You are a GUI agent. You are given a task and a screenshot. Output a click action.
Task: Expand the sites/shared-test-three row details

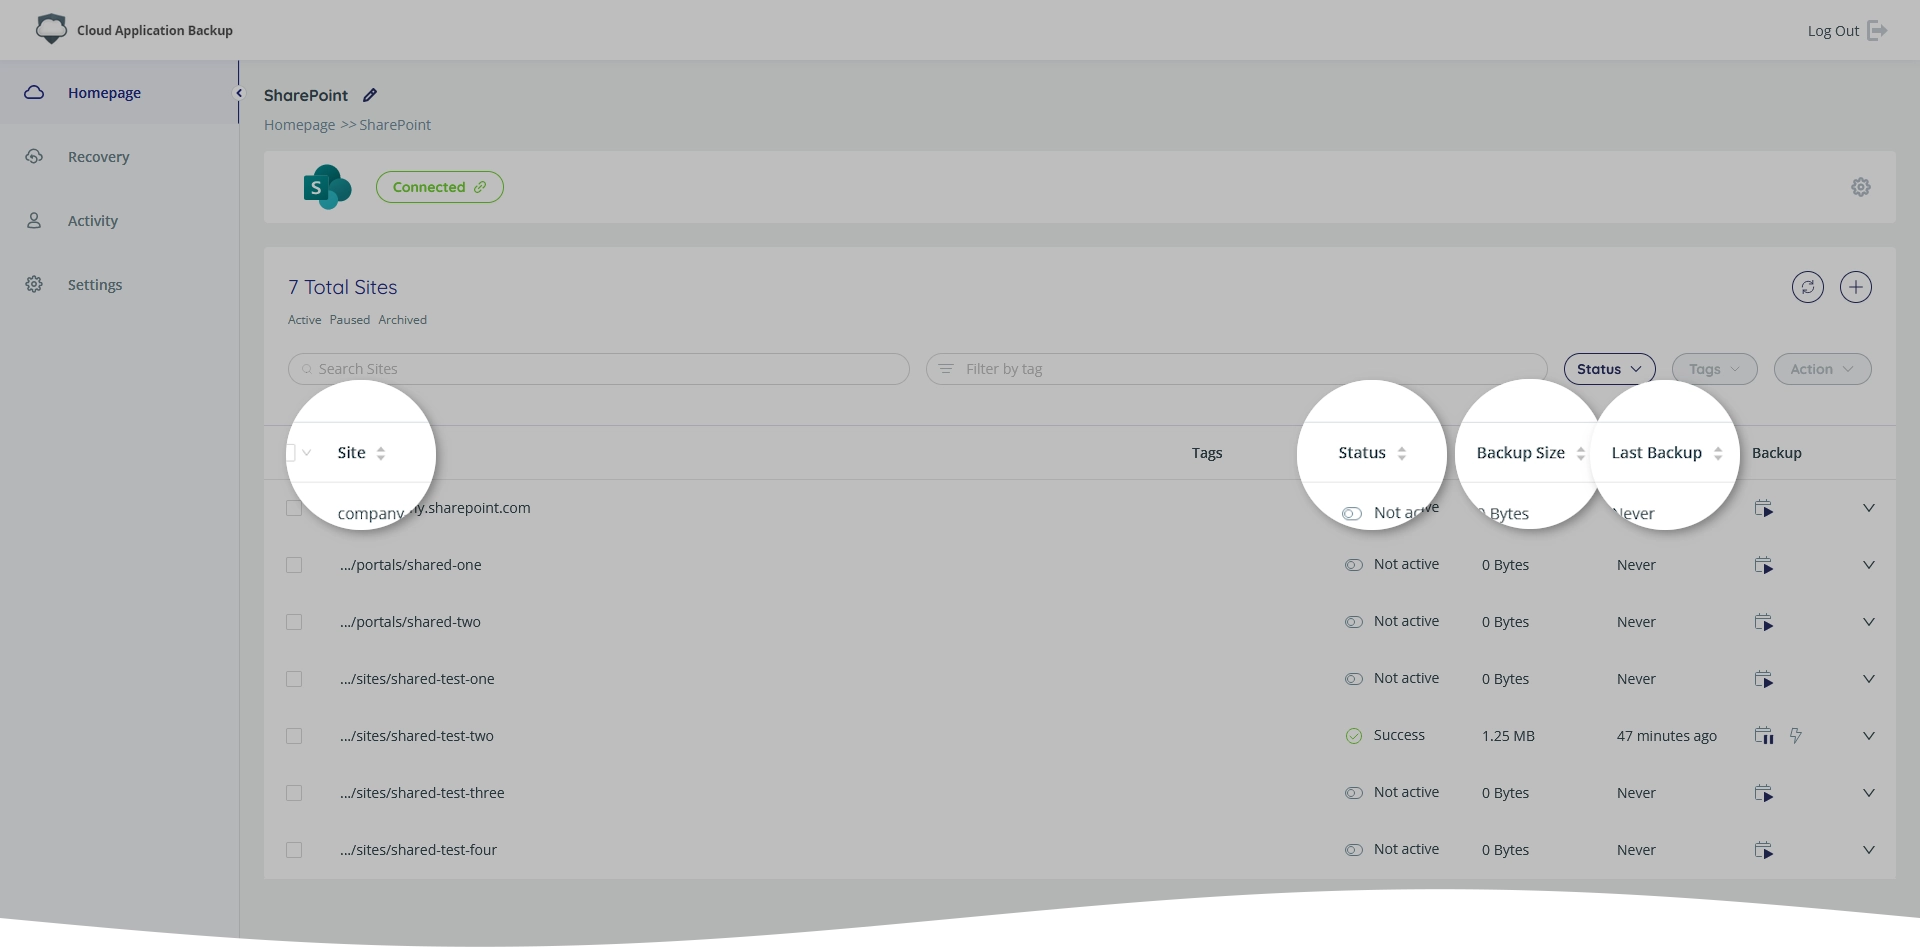1868,793
